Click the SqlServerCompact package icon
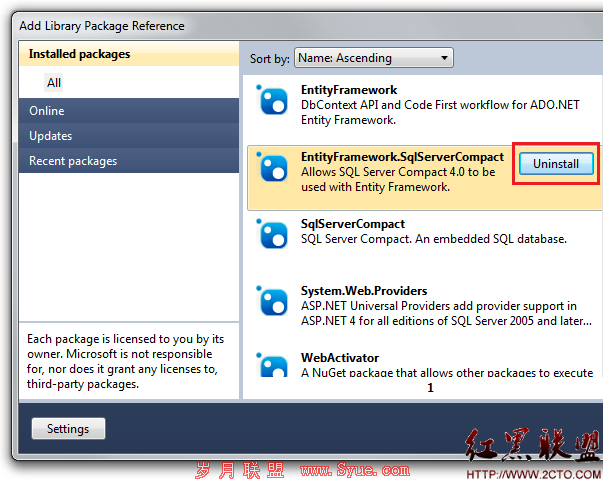 tap(273, 235)
